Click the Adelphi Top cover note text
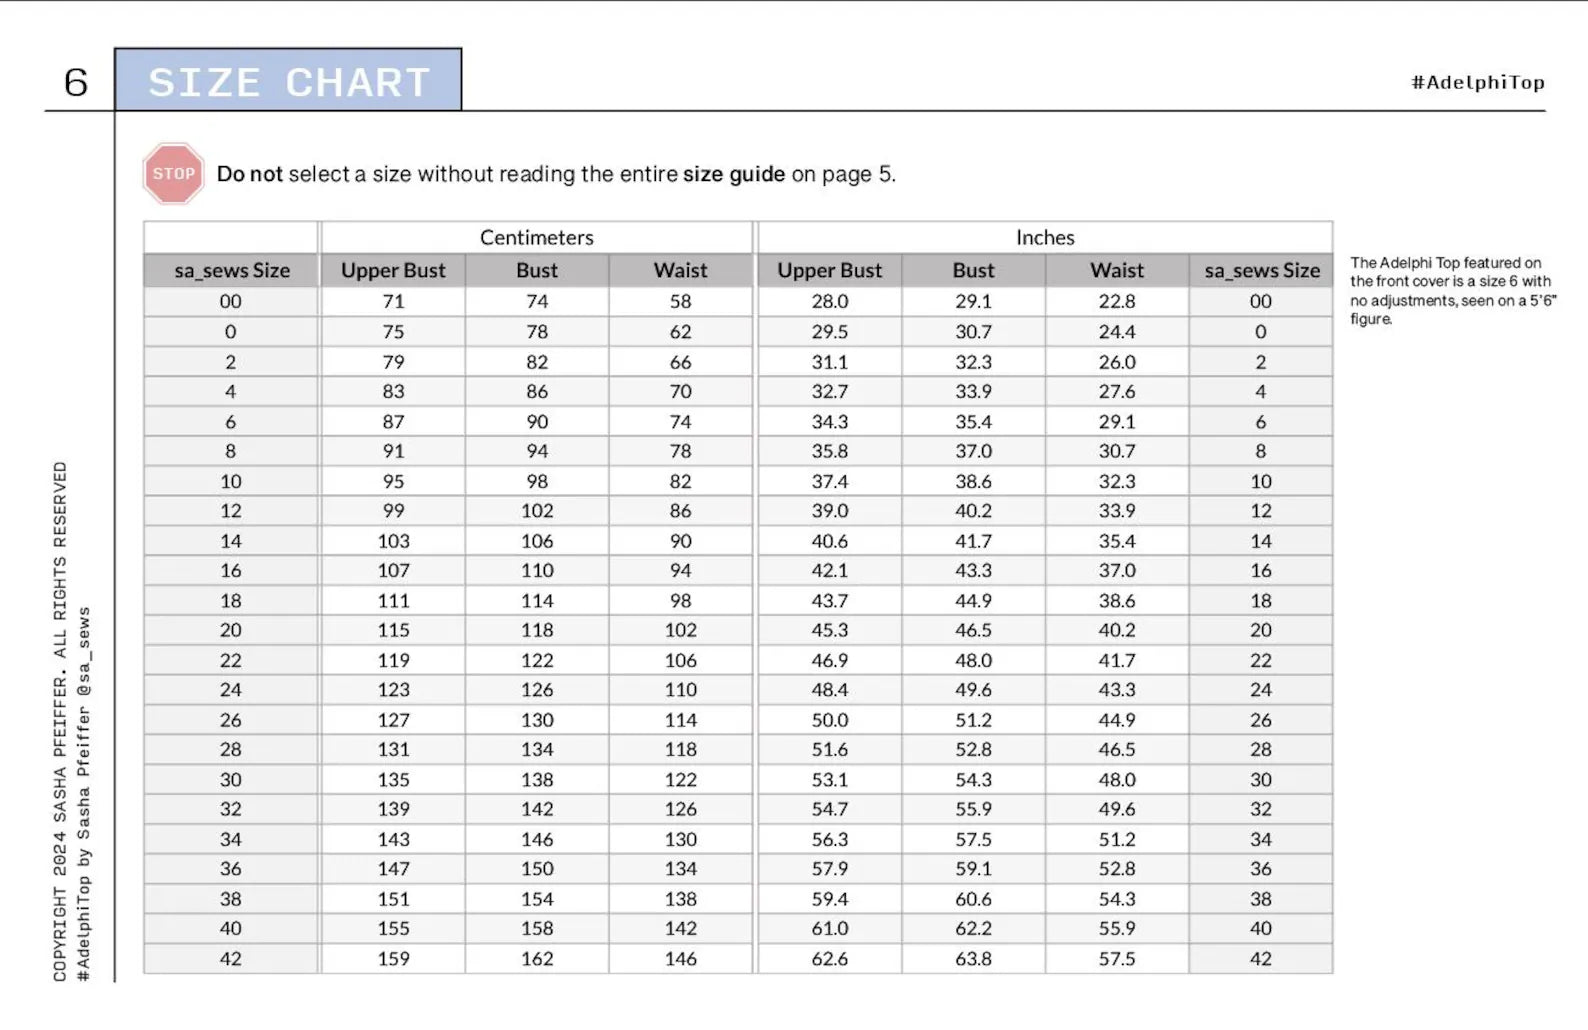Image resolution: width=1588 pixels, height=1030 pixels. click(1451, 291)
